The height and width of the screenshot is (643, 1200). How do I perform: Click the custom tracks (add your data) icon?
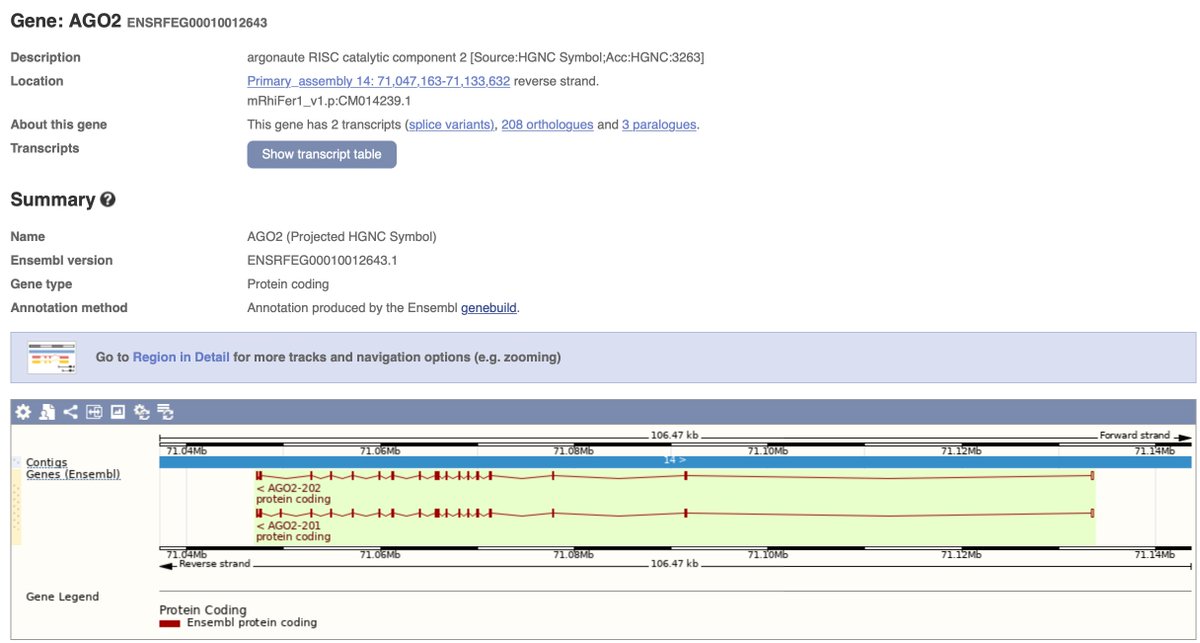[x=47, y=411]
